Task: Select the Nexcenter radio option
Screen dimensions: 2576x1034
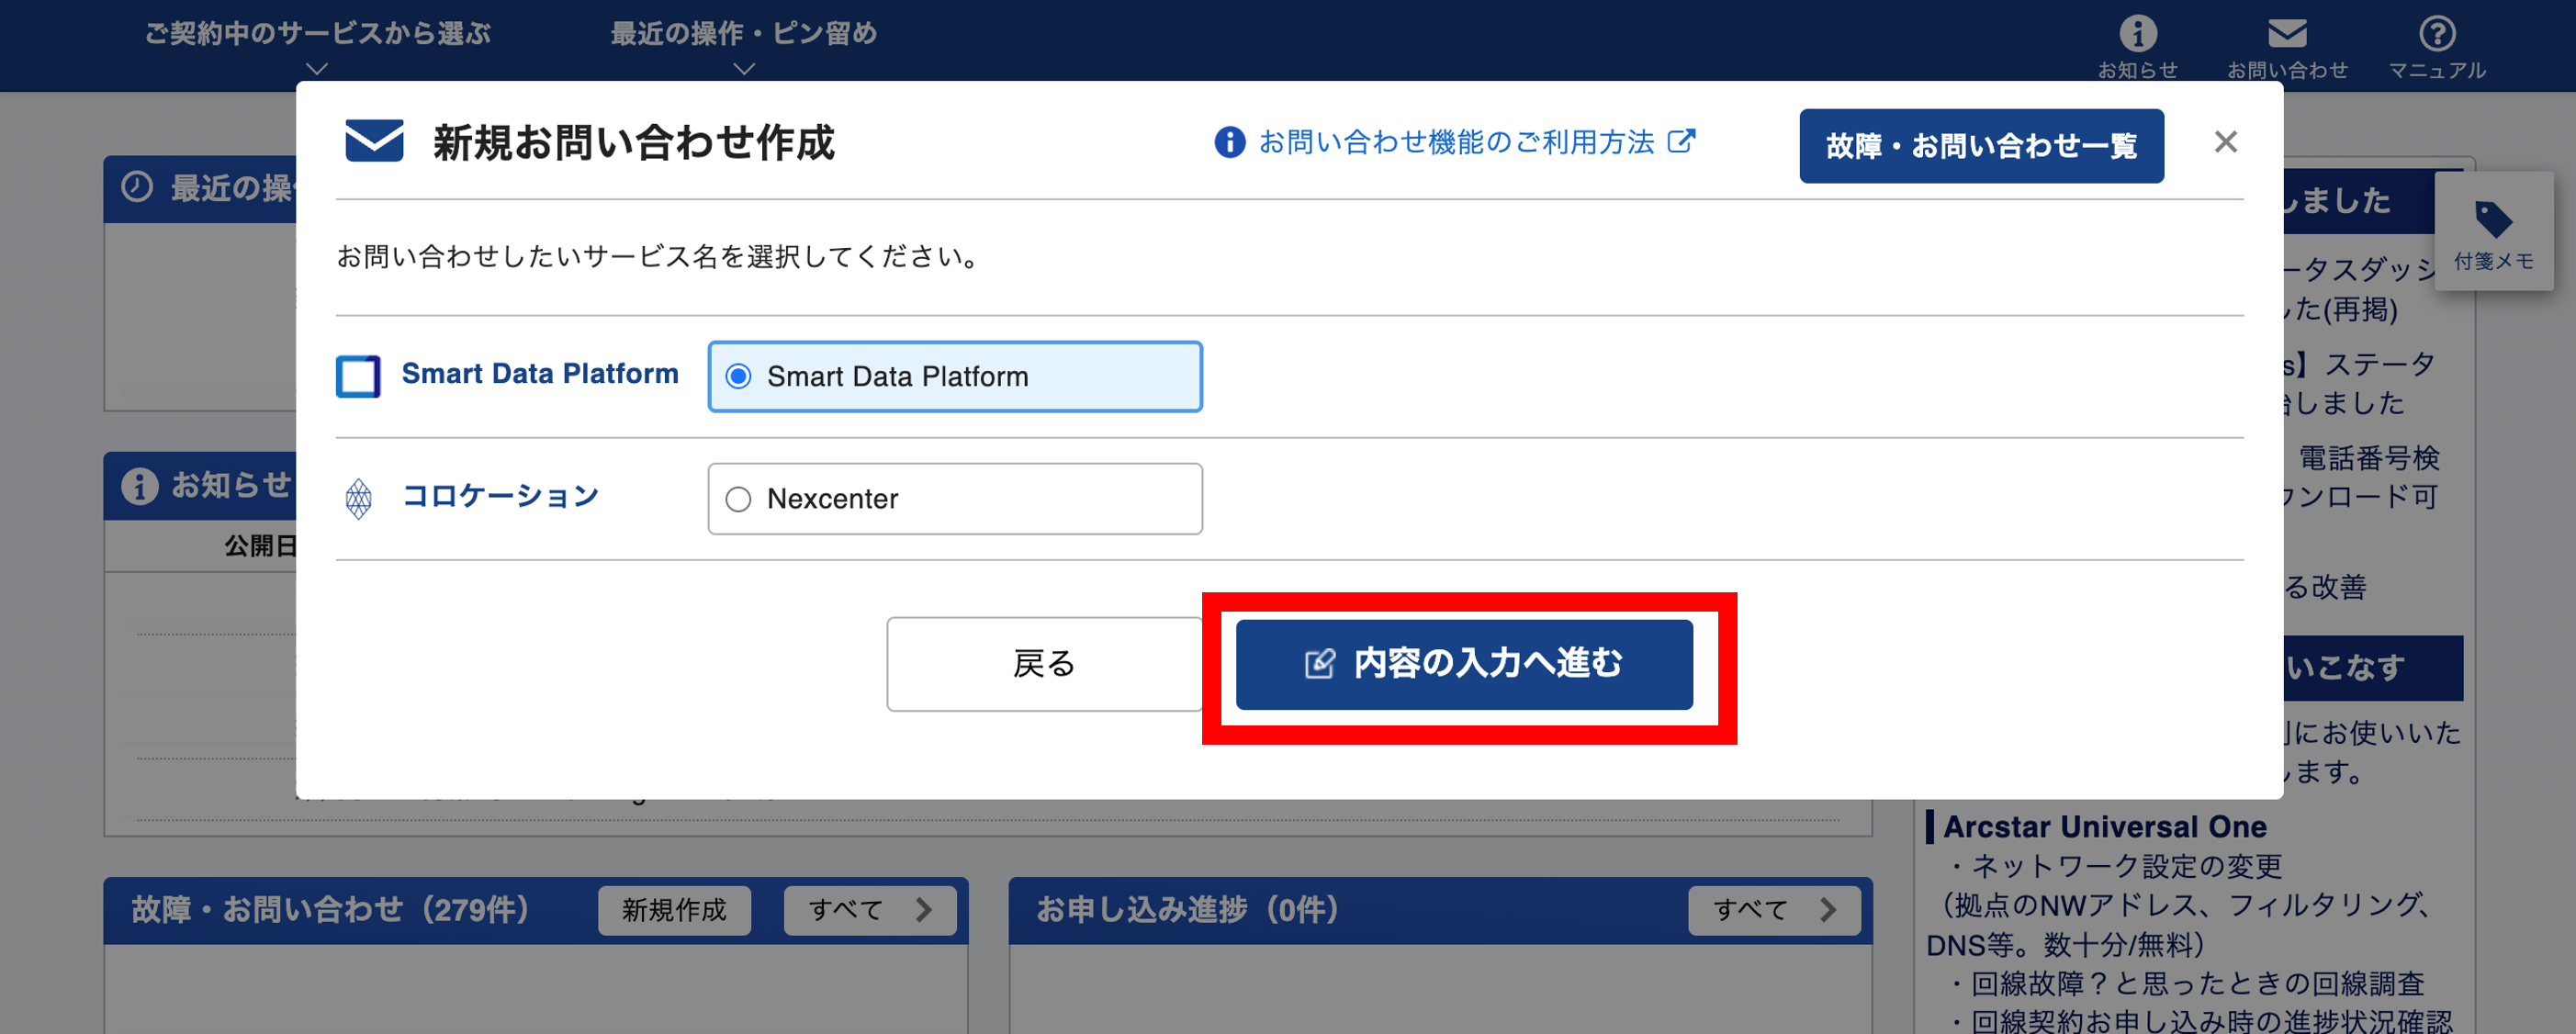Action: click(739, 499)
